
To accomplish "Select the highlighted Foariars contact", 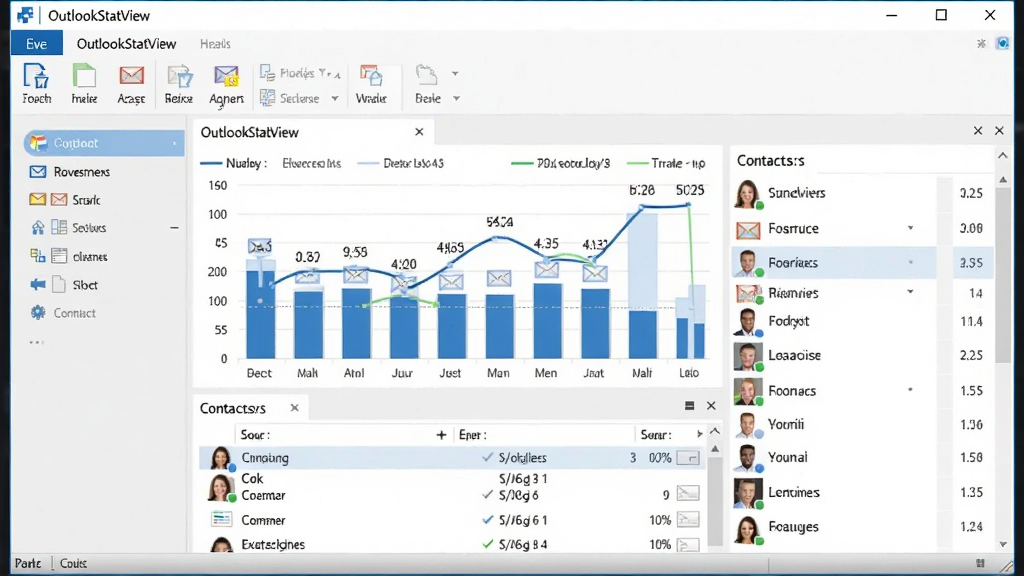I will 862,263.
